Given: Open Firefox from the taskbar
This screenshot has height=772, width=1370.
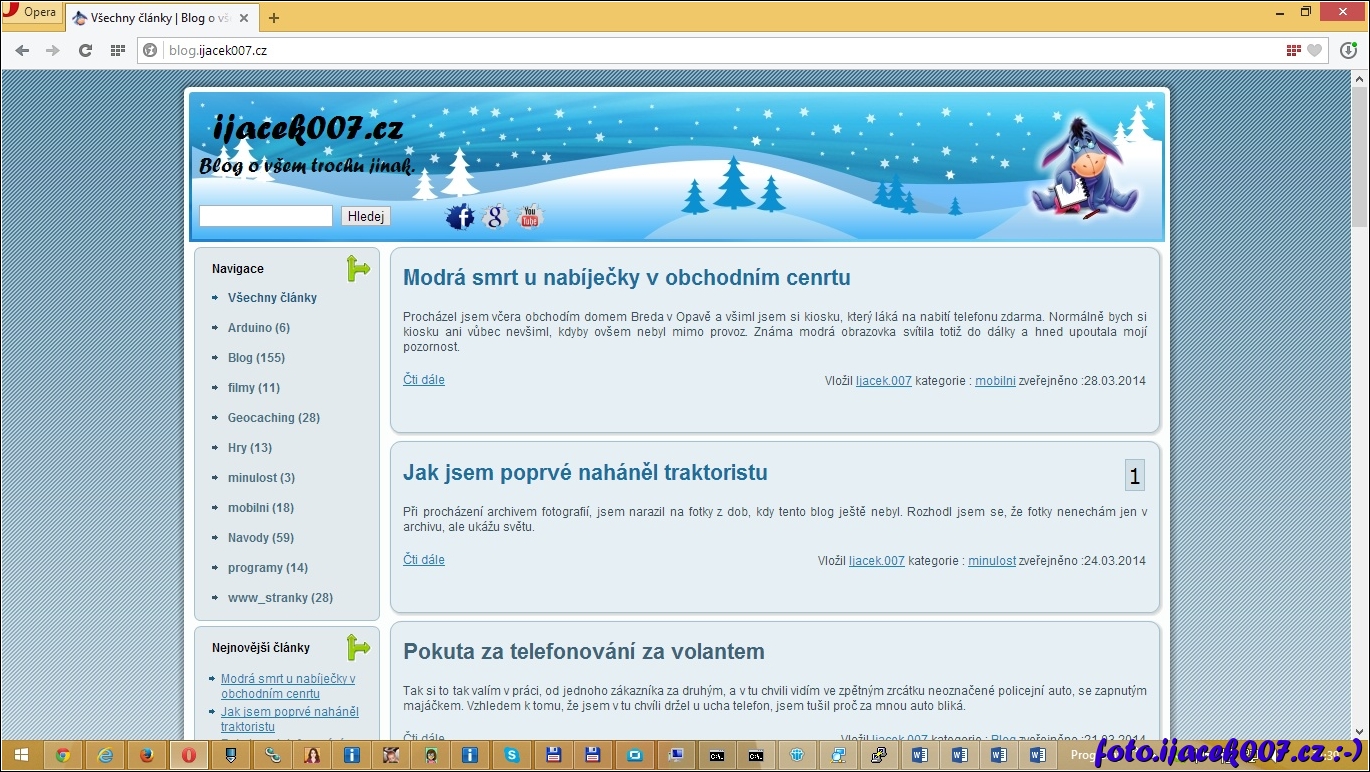Looking at the screenshot, I should [x=147, y=755].
